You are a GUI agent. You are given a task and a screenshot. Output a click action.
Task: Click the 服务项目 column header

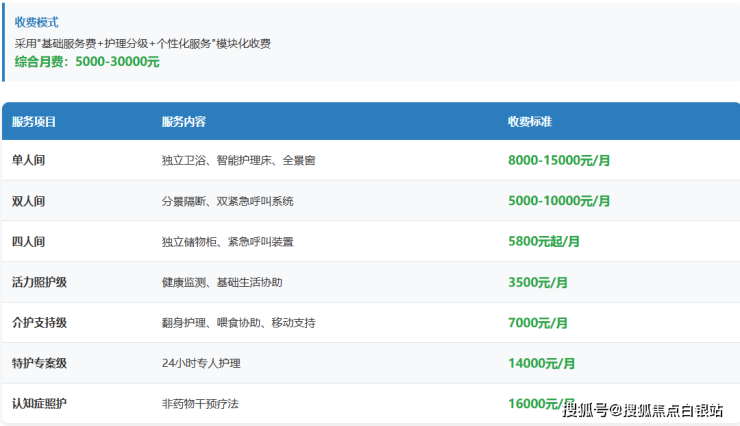[34, 122]
